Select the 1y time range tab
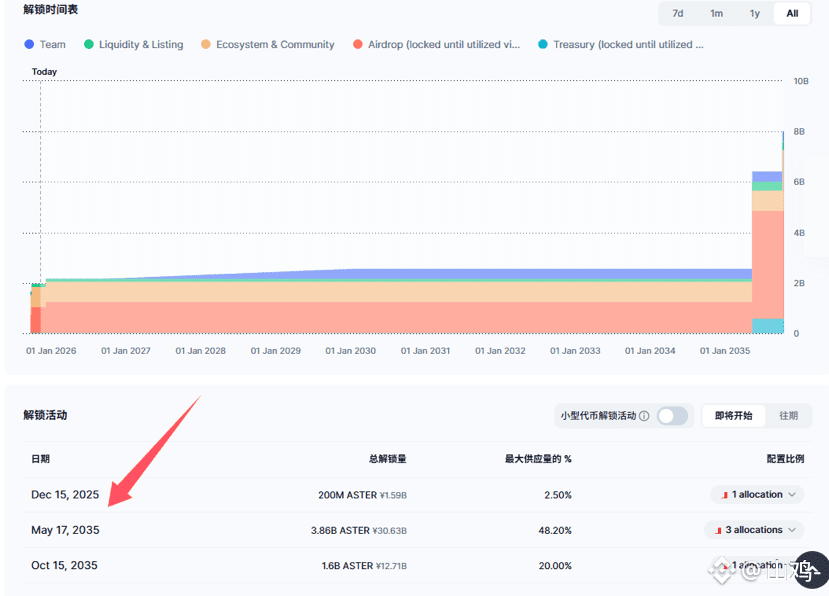This screenshot has height=596, width=829. 754,13
